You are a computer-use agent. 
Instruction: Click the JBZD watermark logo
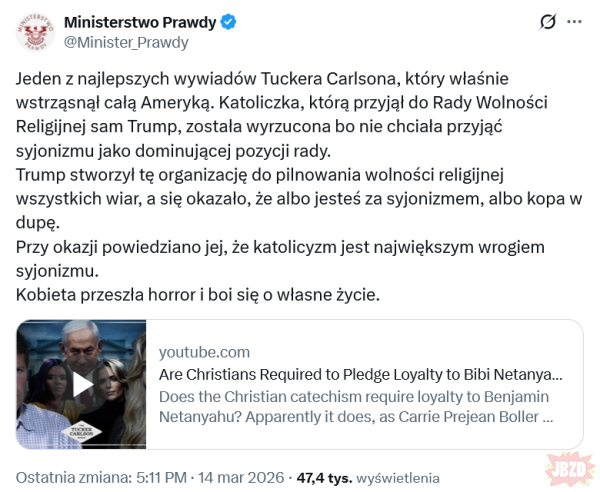tap(567, 467)
